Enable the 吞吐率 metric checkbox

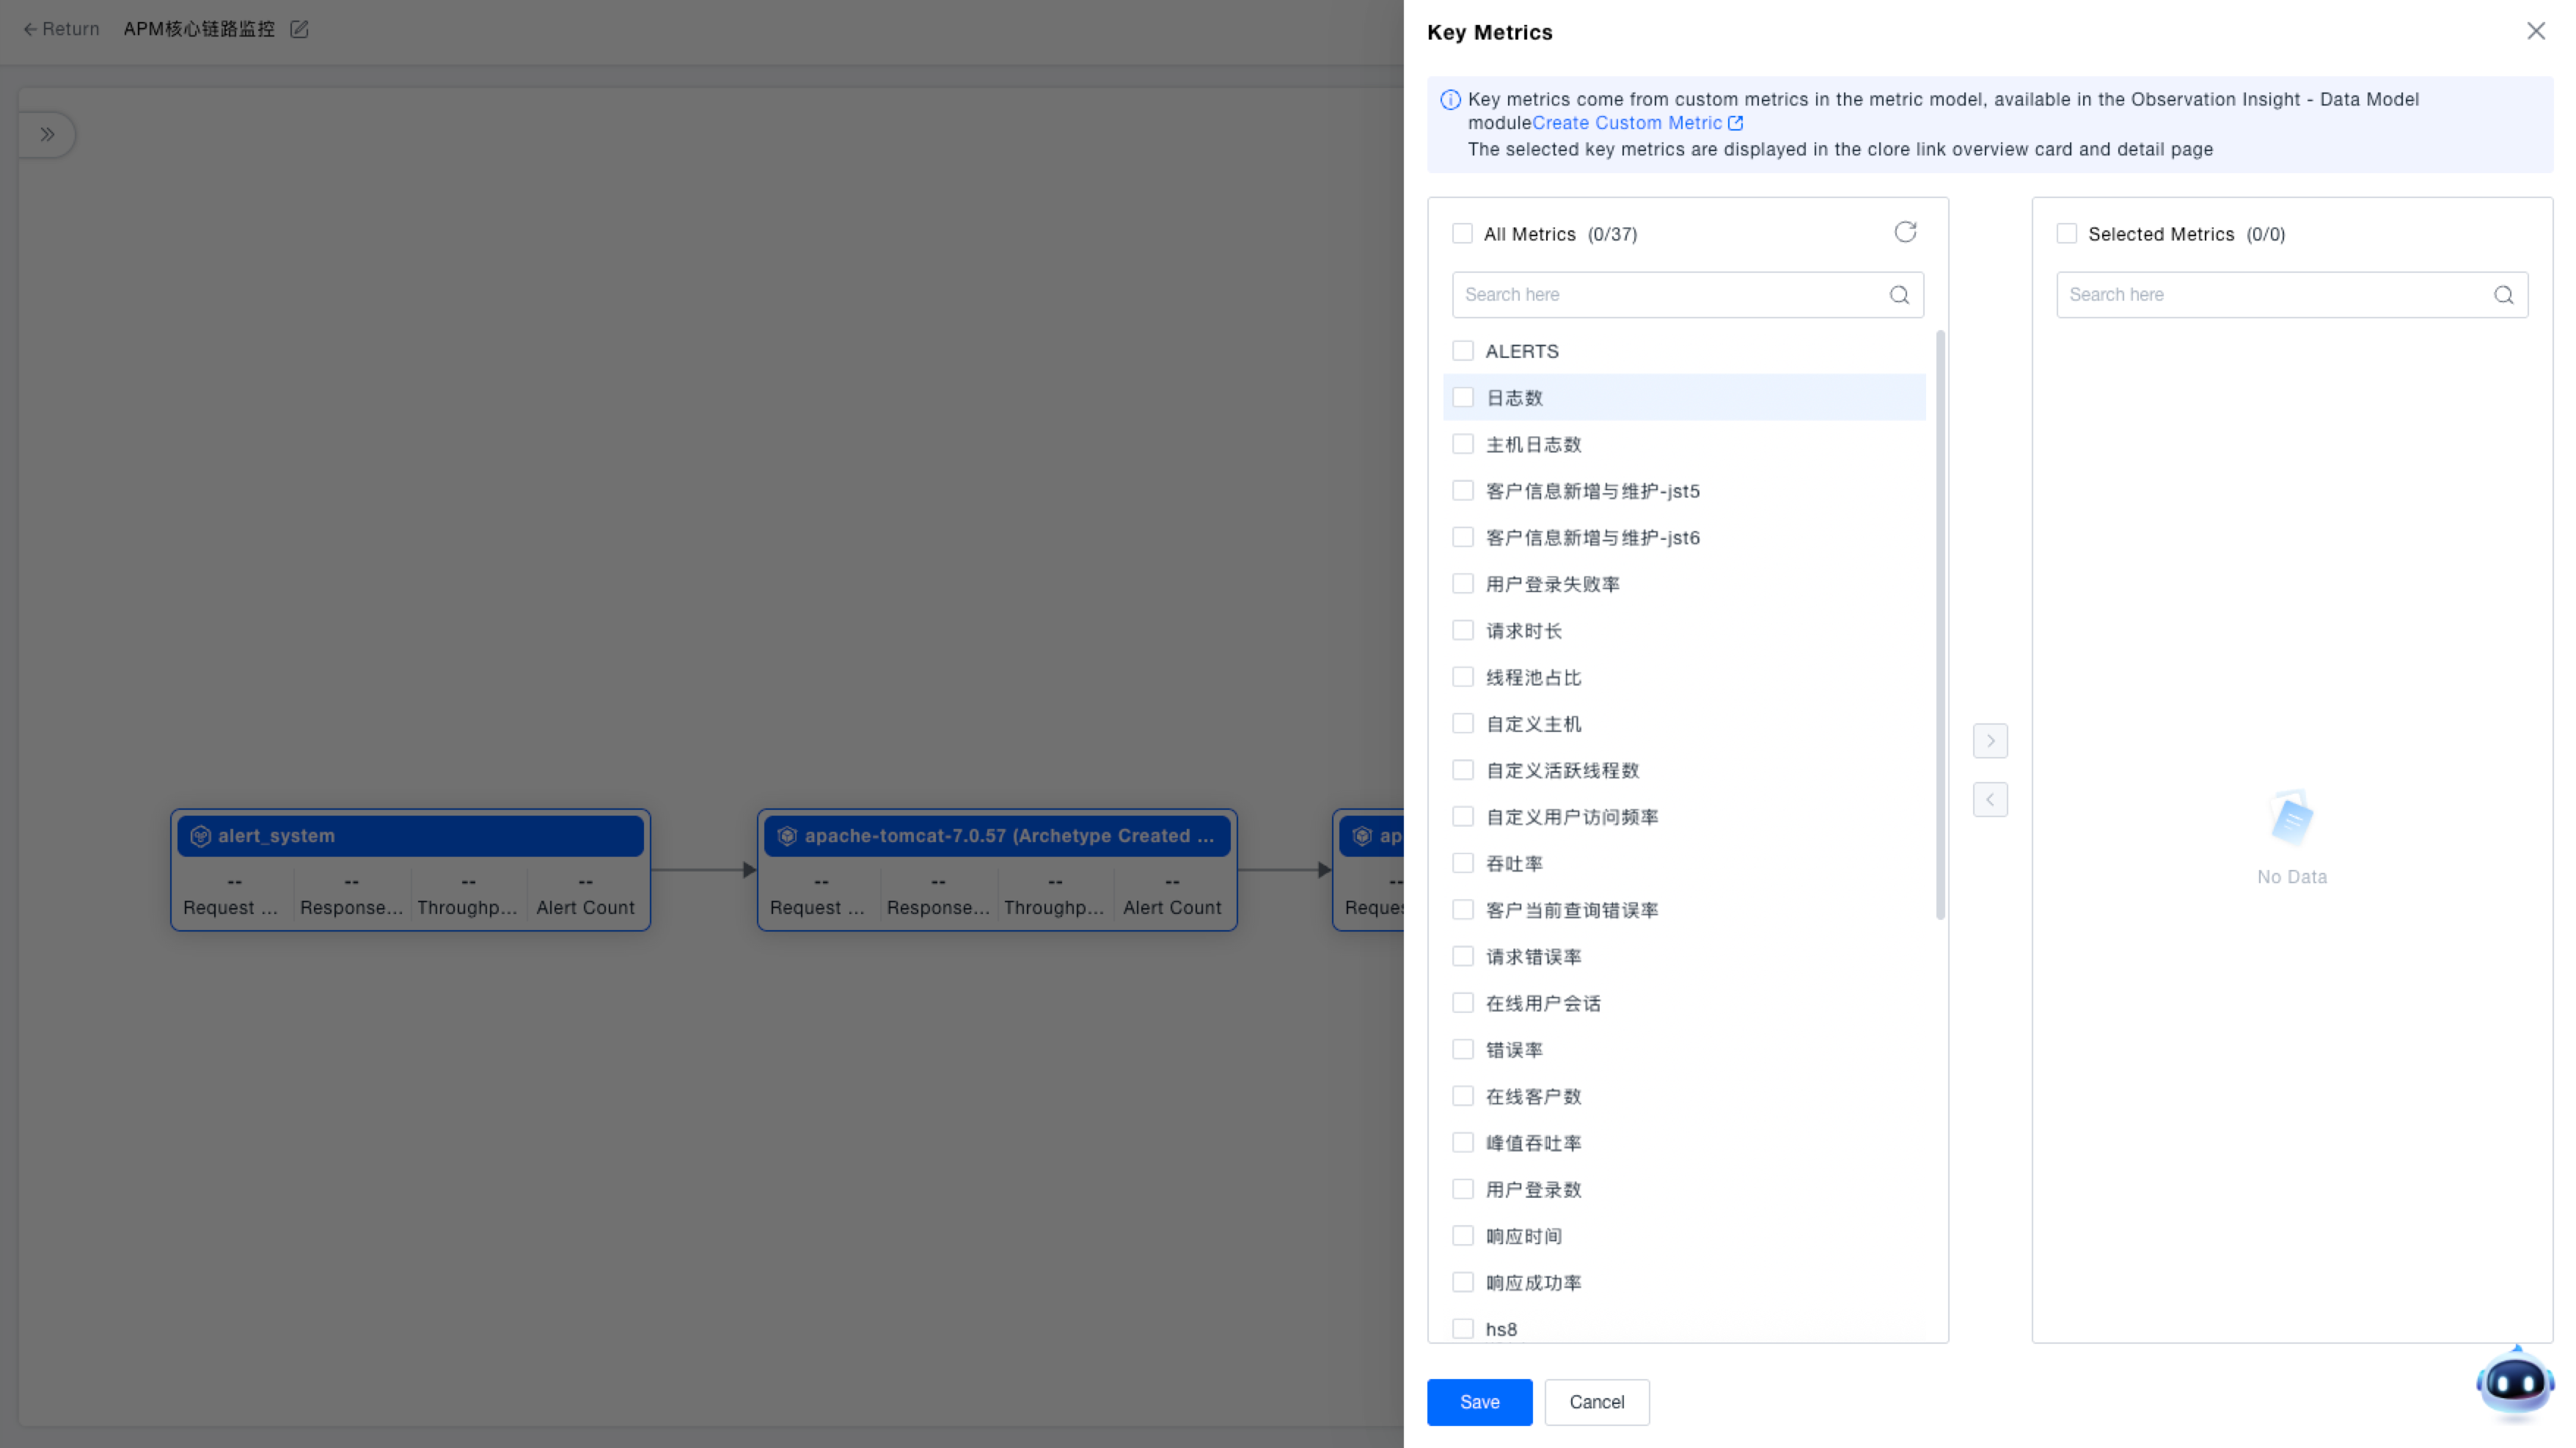(x=1463, y=863)
